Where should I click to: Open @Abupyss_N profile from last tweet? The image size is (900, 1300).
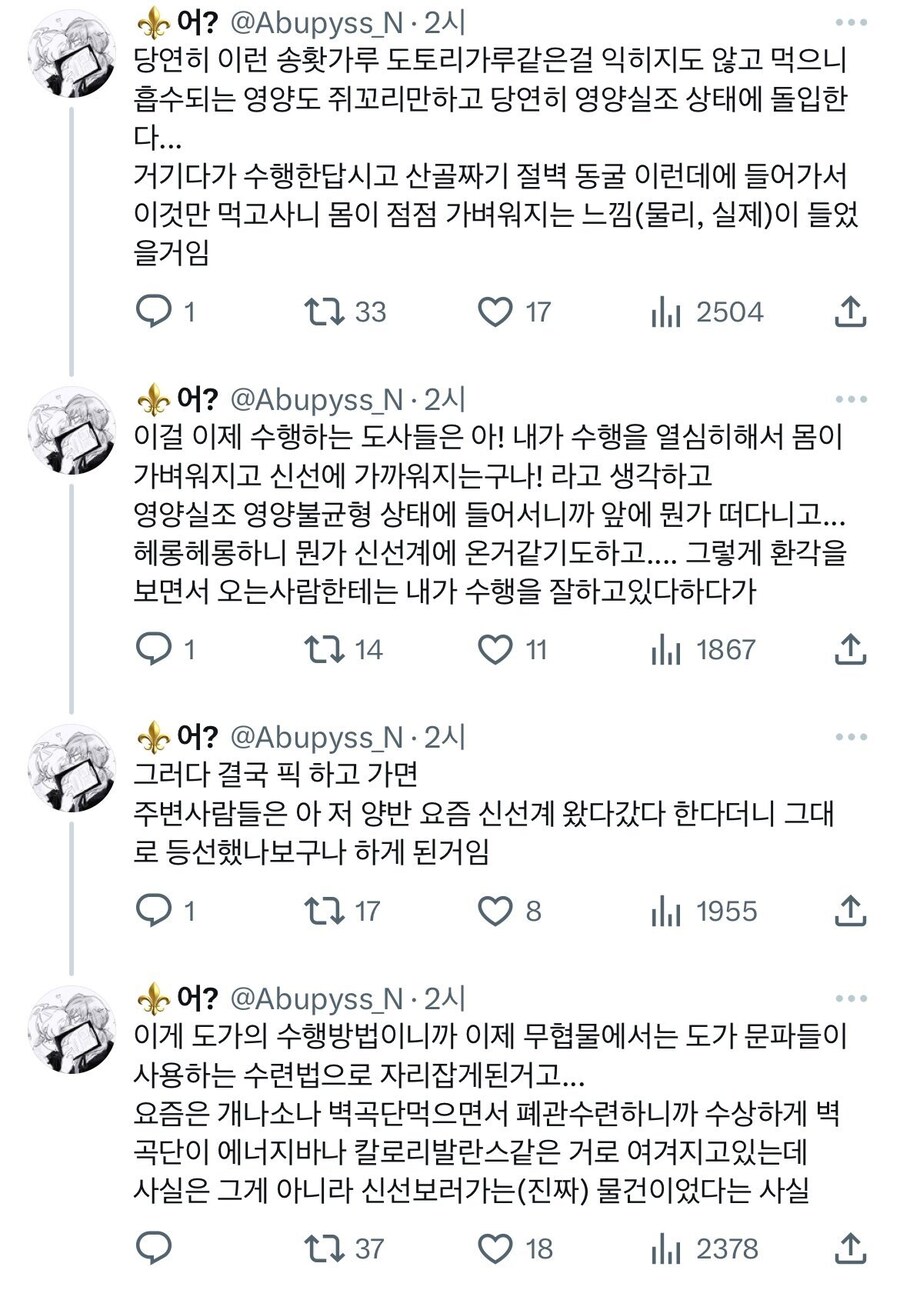[317, 999]
